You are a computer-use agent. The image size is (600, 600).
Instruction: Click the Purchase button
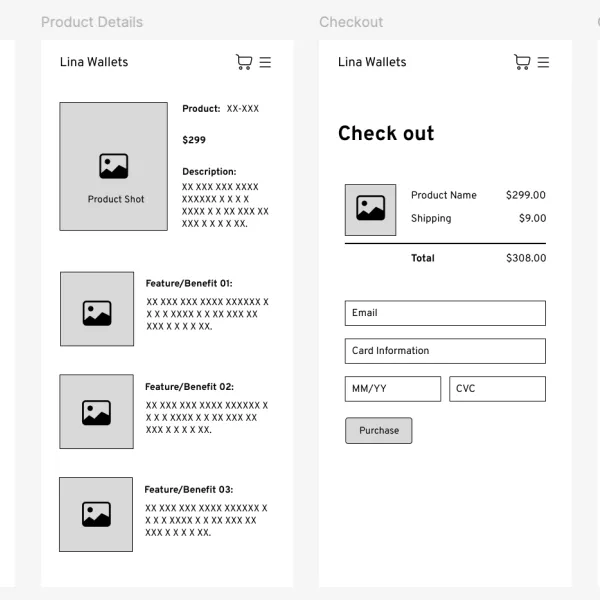(x=379, y=430)
